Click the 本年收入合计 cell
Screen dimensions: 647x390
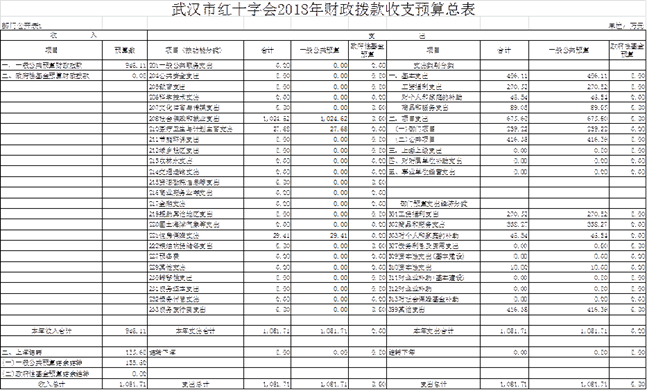click(52, 331)
